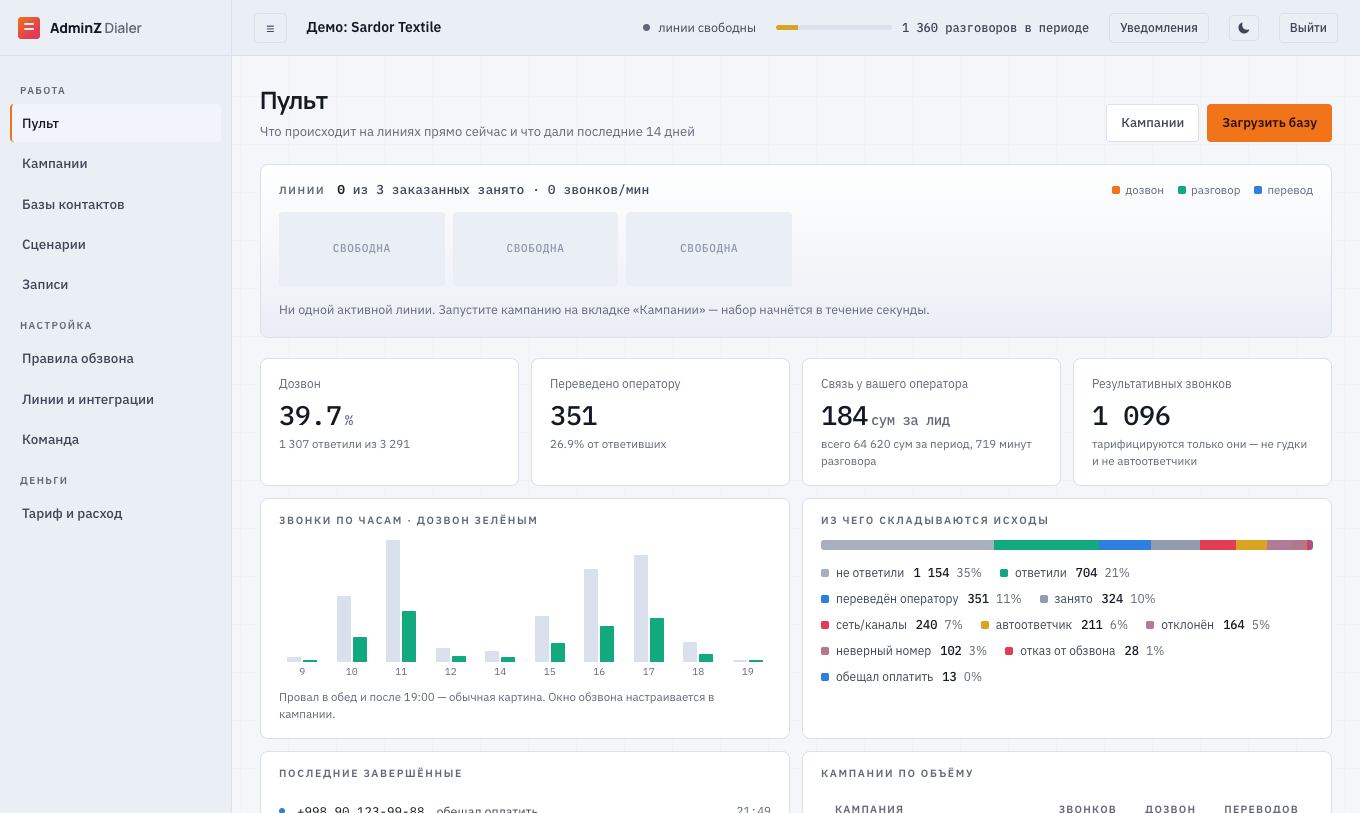Screen dimensions: 1360x813
Task: Open Базы контактов in the sidebar
Action: coord(116,204)
